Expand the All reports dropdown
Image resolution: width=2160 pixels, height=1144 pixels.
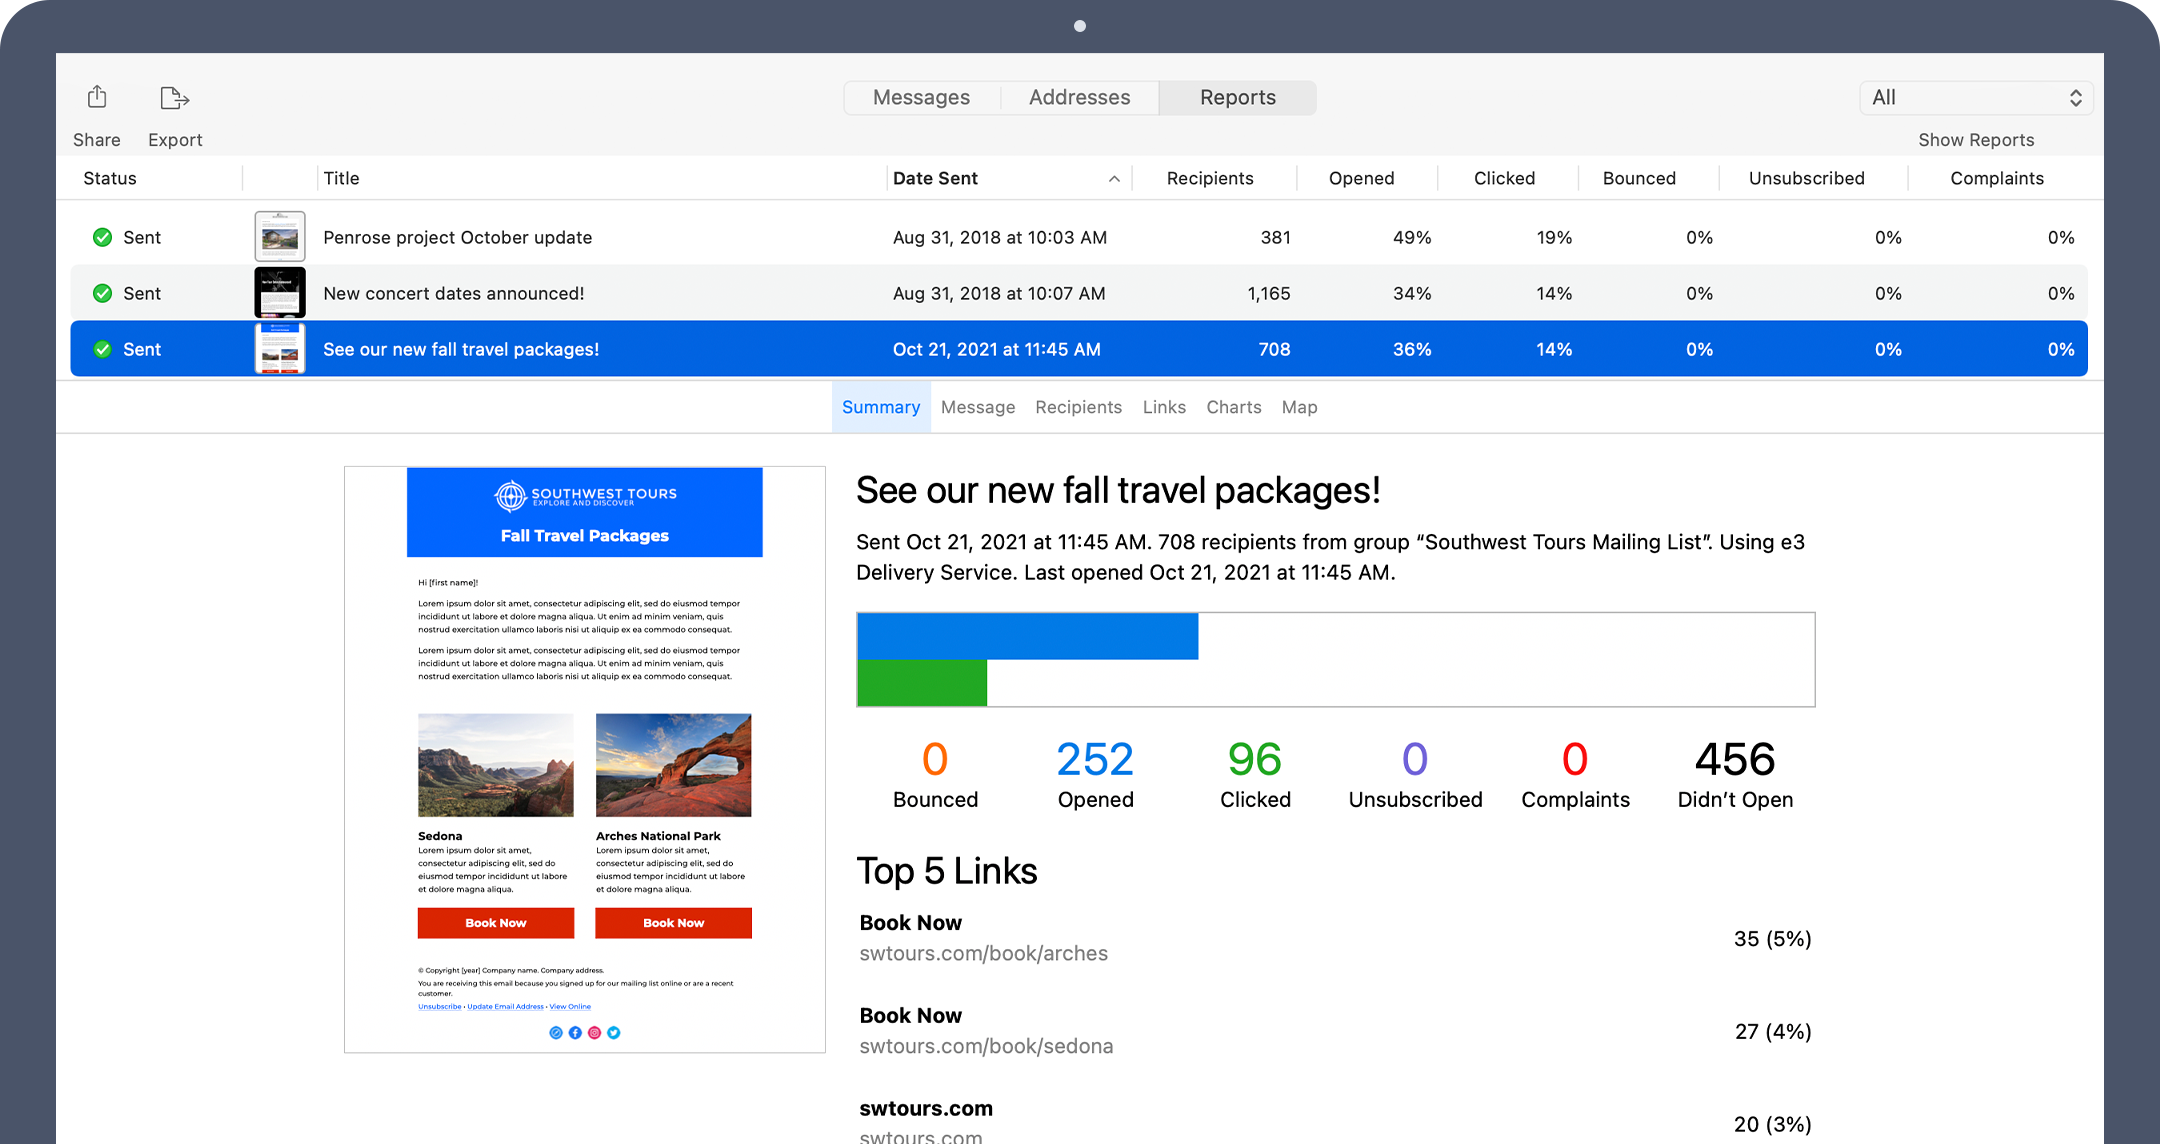tap(1957, 97)
